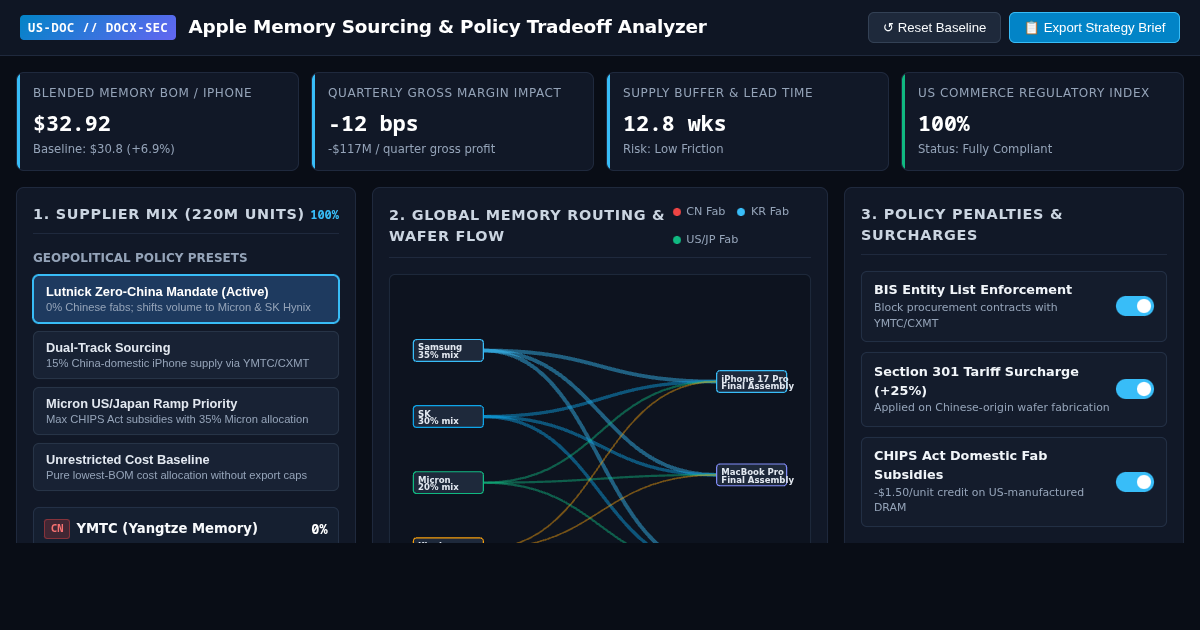1200x630 pixels.
Task: Open the US Commerce Regulatory Index card
Action: pos(1043,121)
